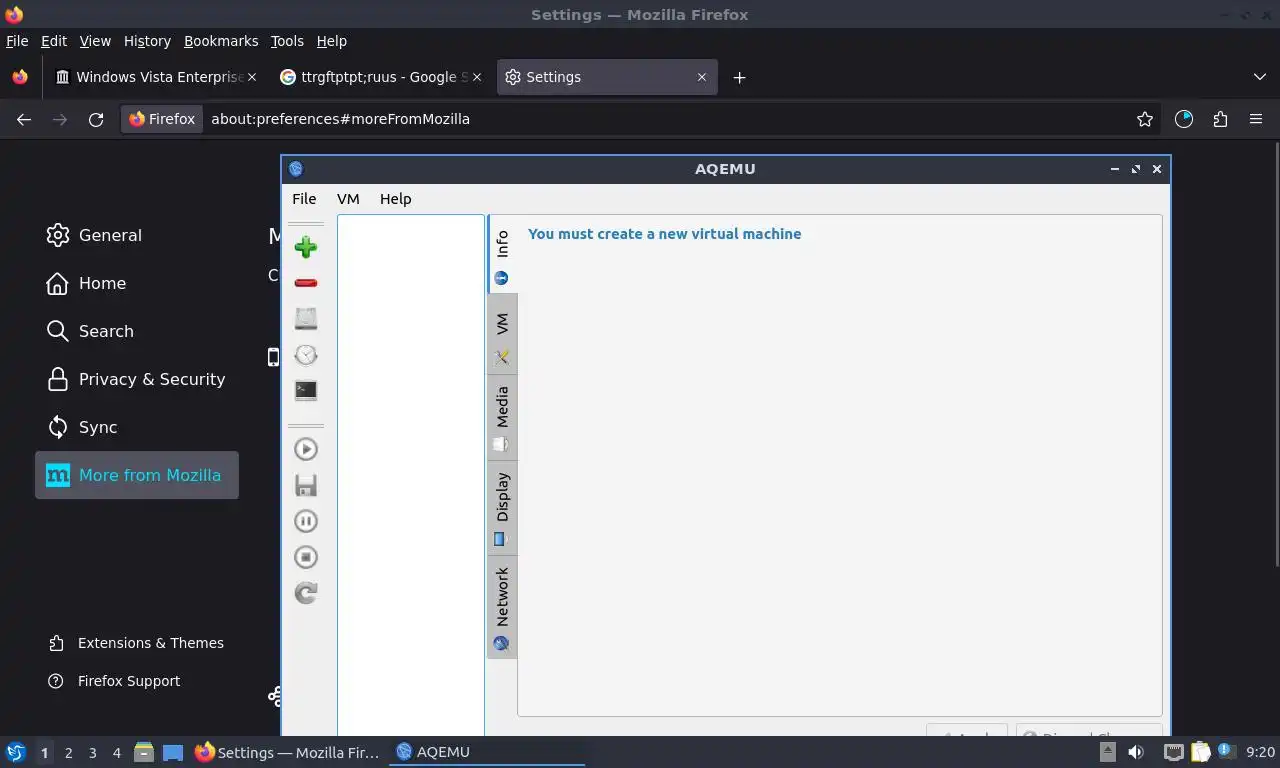Switch to workspace 3 in taskbar
The width and height of the screenshot is (1280, 768).
pos(92,753)
